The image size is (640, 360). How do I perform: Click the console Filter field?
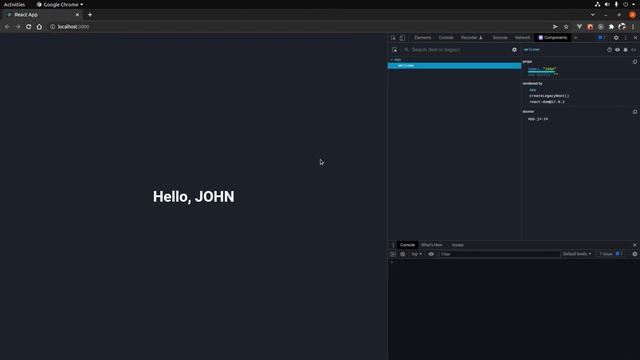[x=500, y=254]
